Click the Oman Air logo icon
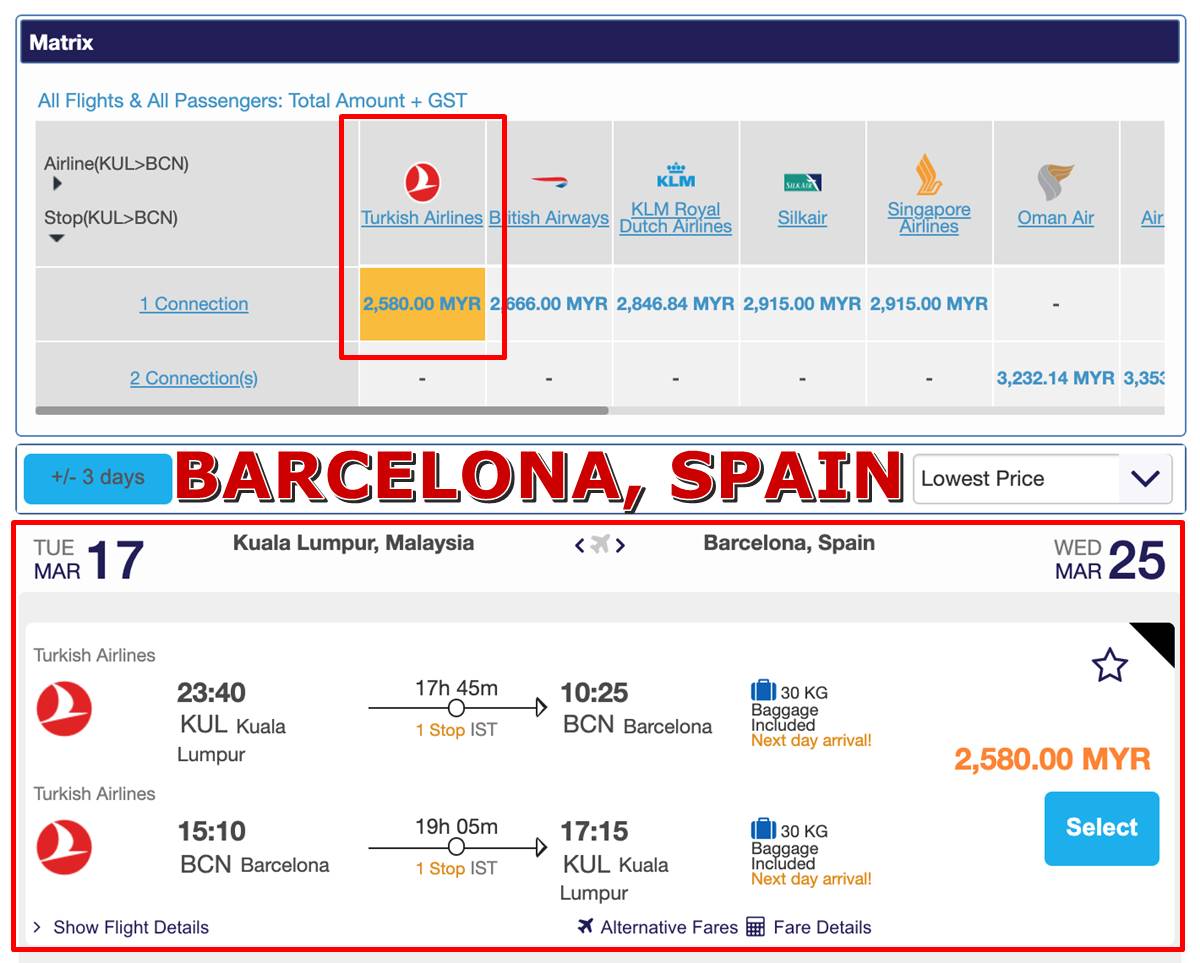Image resolution: width=1200 pixels, height=963 pixels. click(1055, 183)
